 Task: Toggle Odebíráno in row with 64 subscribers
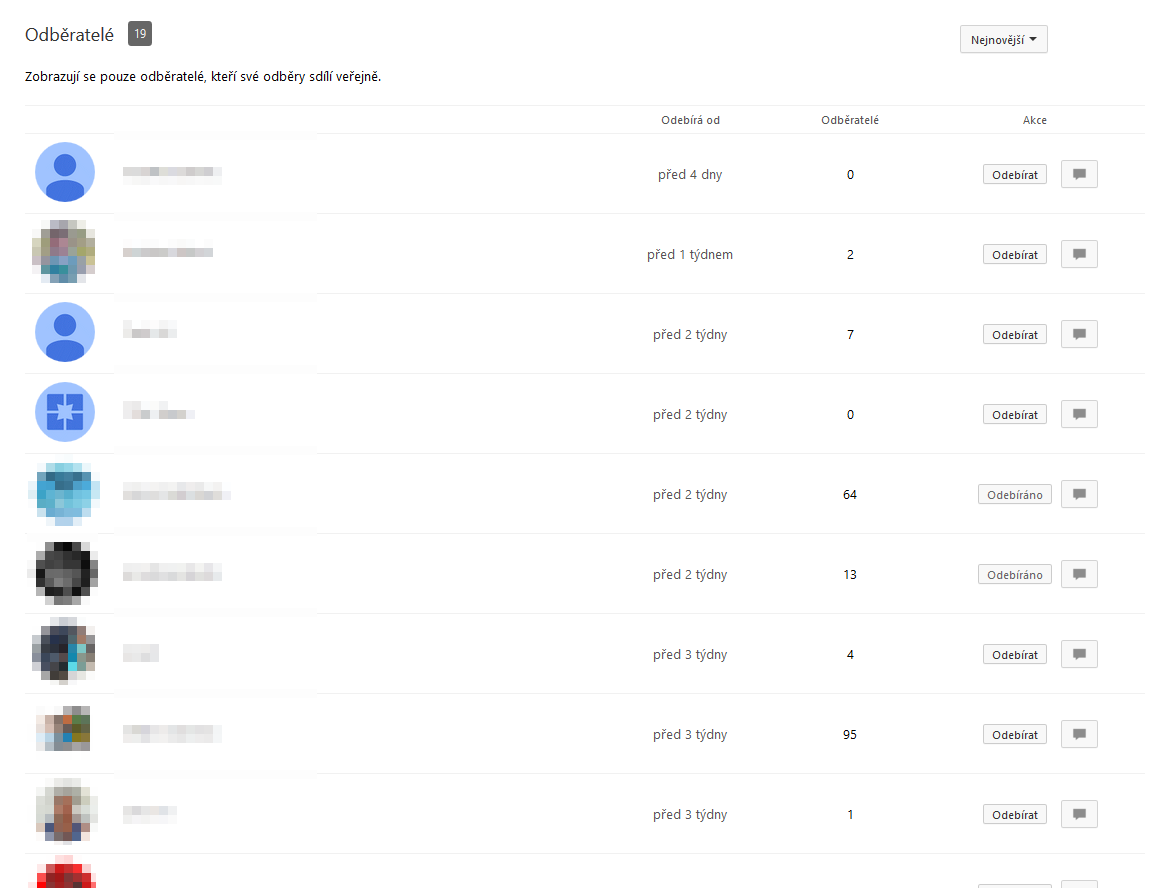pyautogui.click(x=1015, y=494)
